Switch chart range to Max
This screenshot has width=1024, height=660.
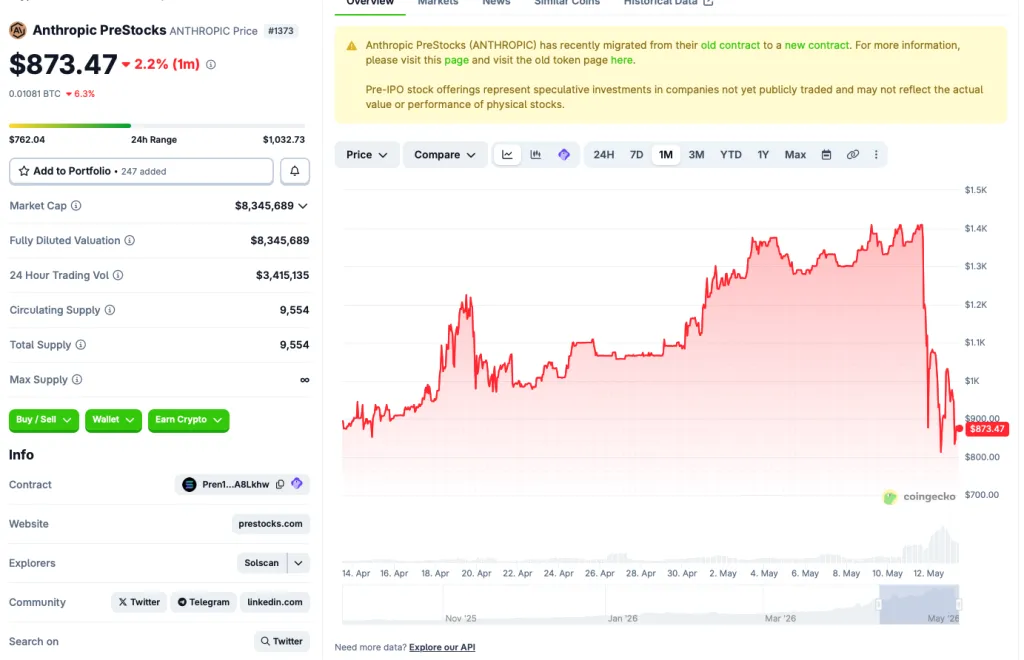point(795,155)
